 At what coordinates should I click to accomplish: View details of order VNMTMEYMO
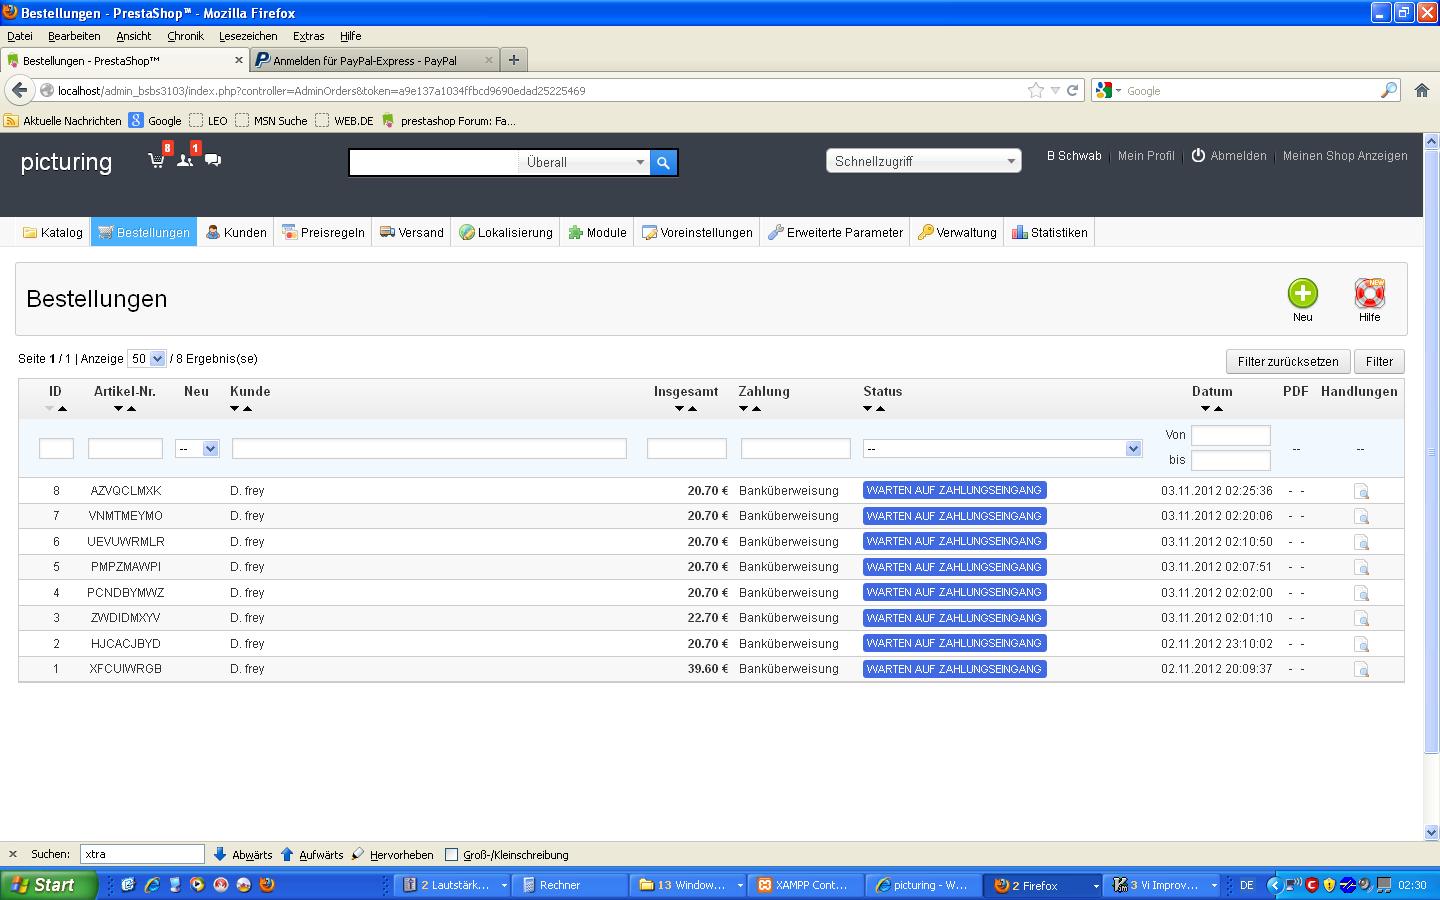click(x=1361, y=516)
